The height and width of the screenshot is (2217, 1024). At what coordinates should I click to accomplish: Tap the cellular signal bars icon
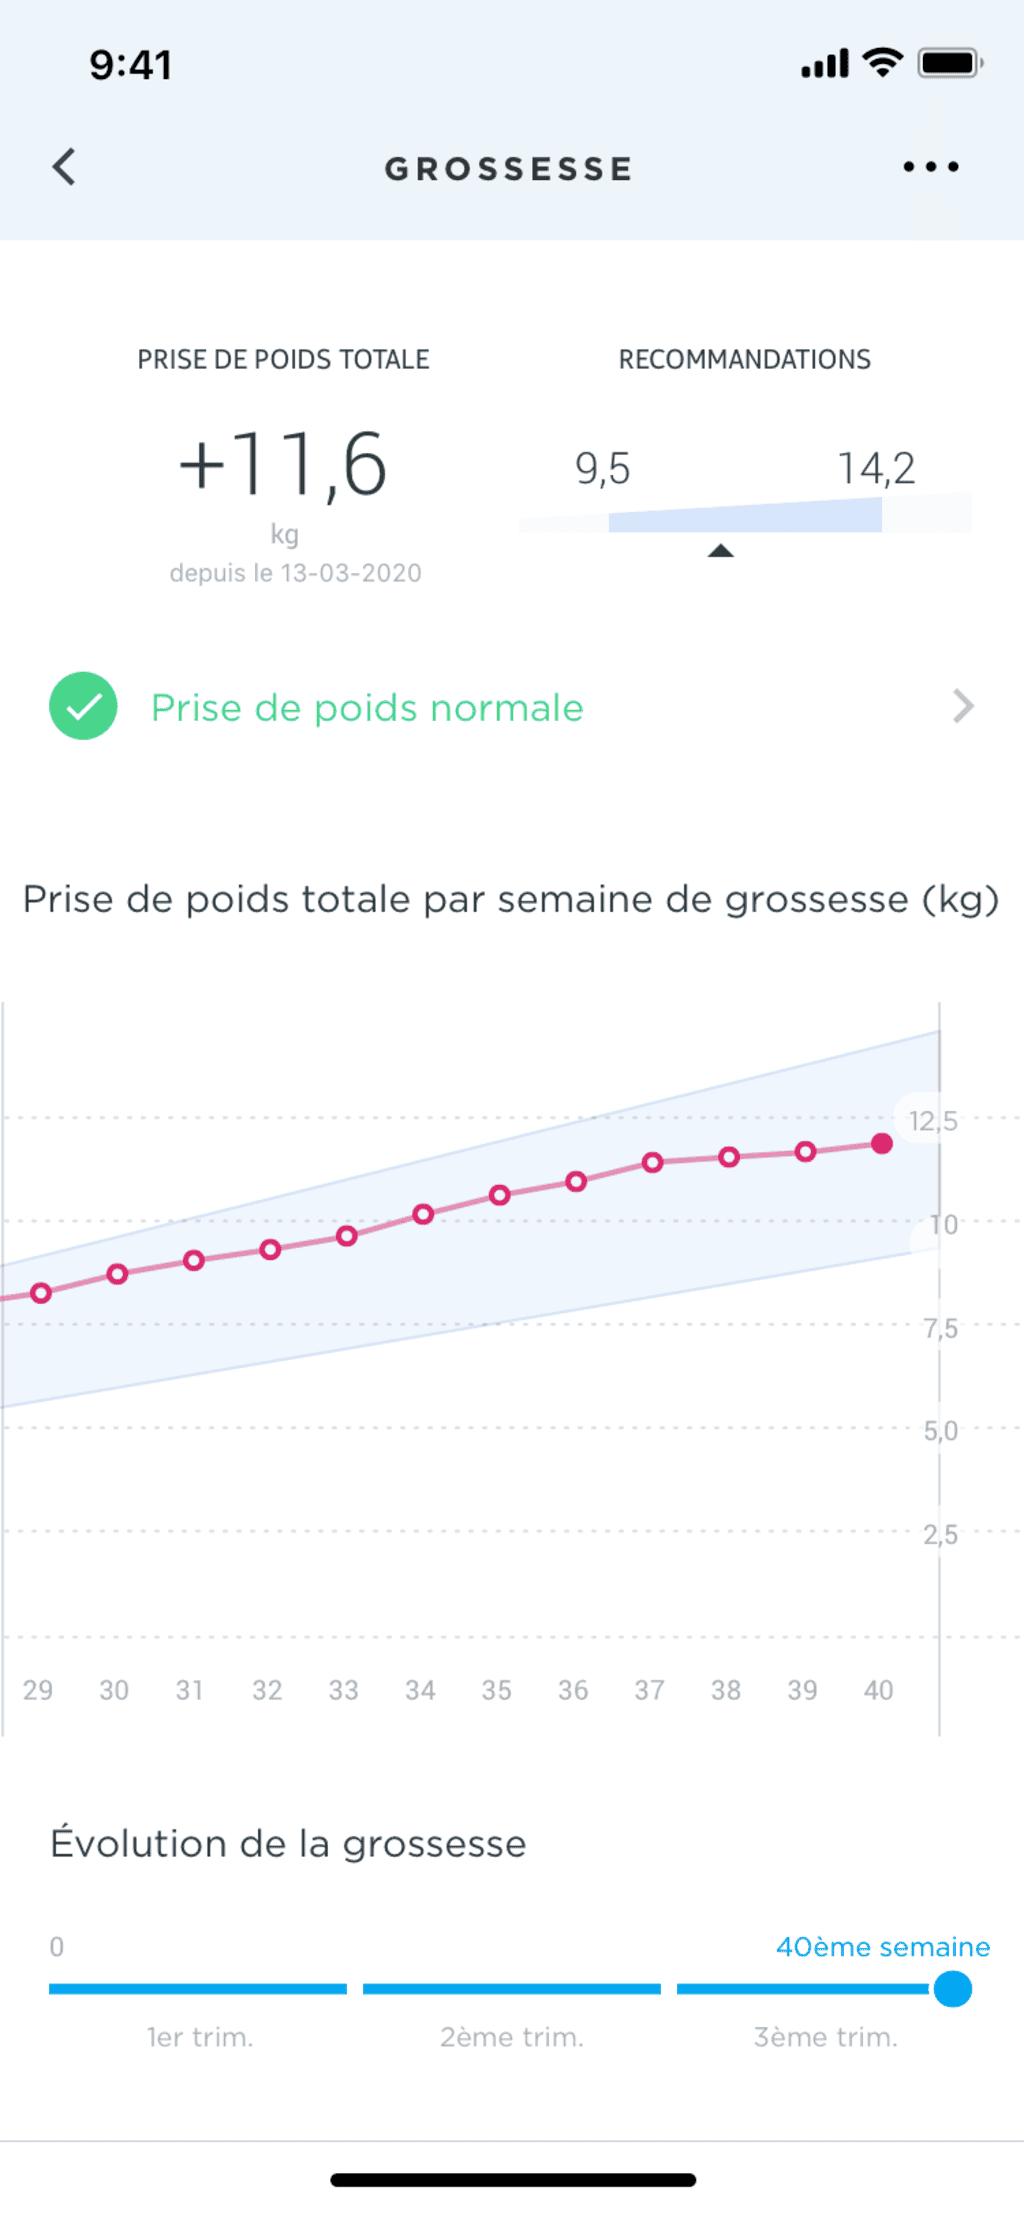[x=825, y=64]
